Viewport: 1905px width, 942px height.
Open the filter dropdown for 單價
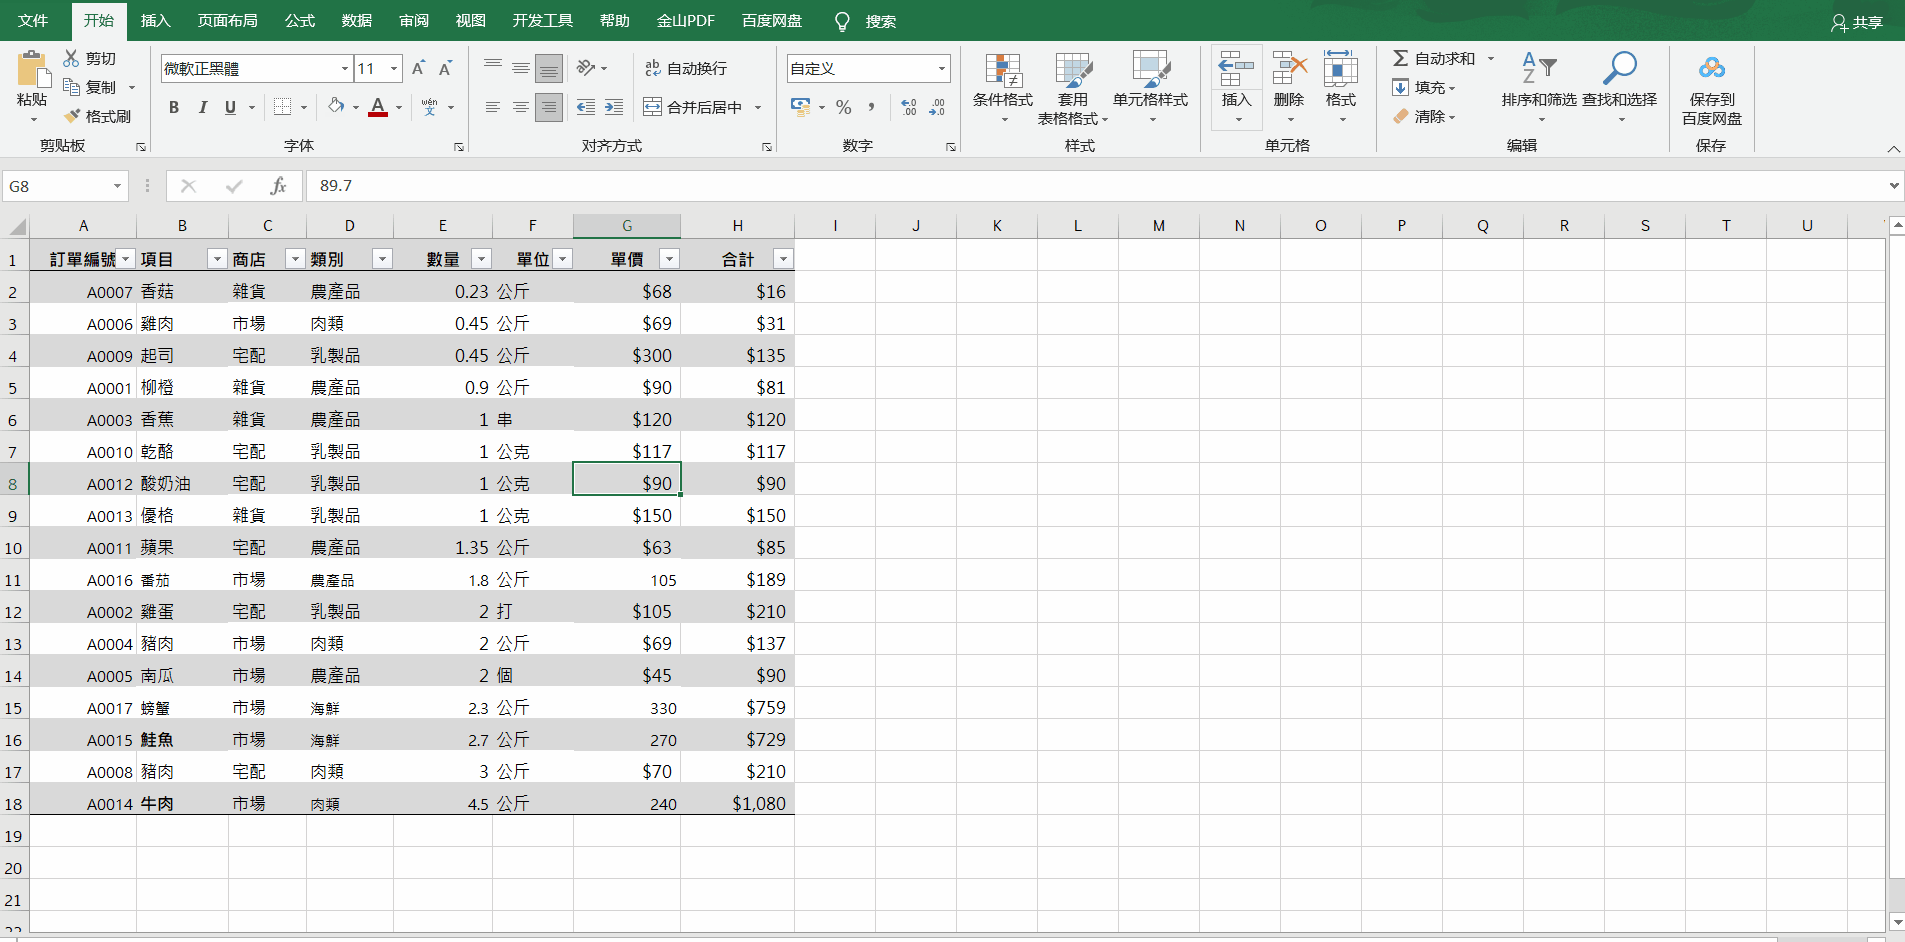tap(670, 259)
